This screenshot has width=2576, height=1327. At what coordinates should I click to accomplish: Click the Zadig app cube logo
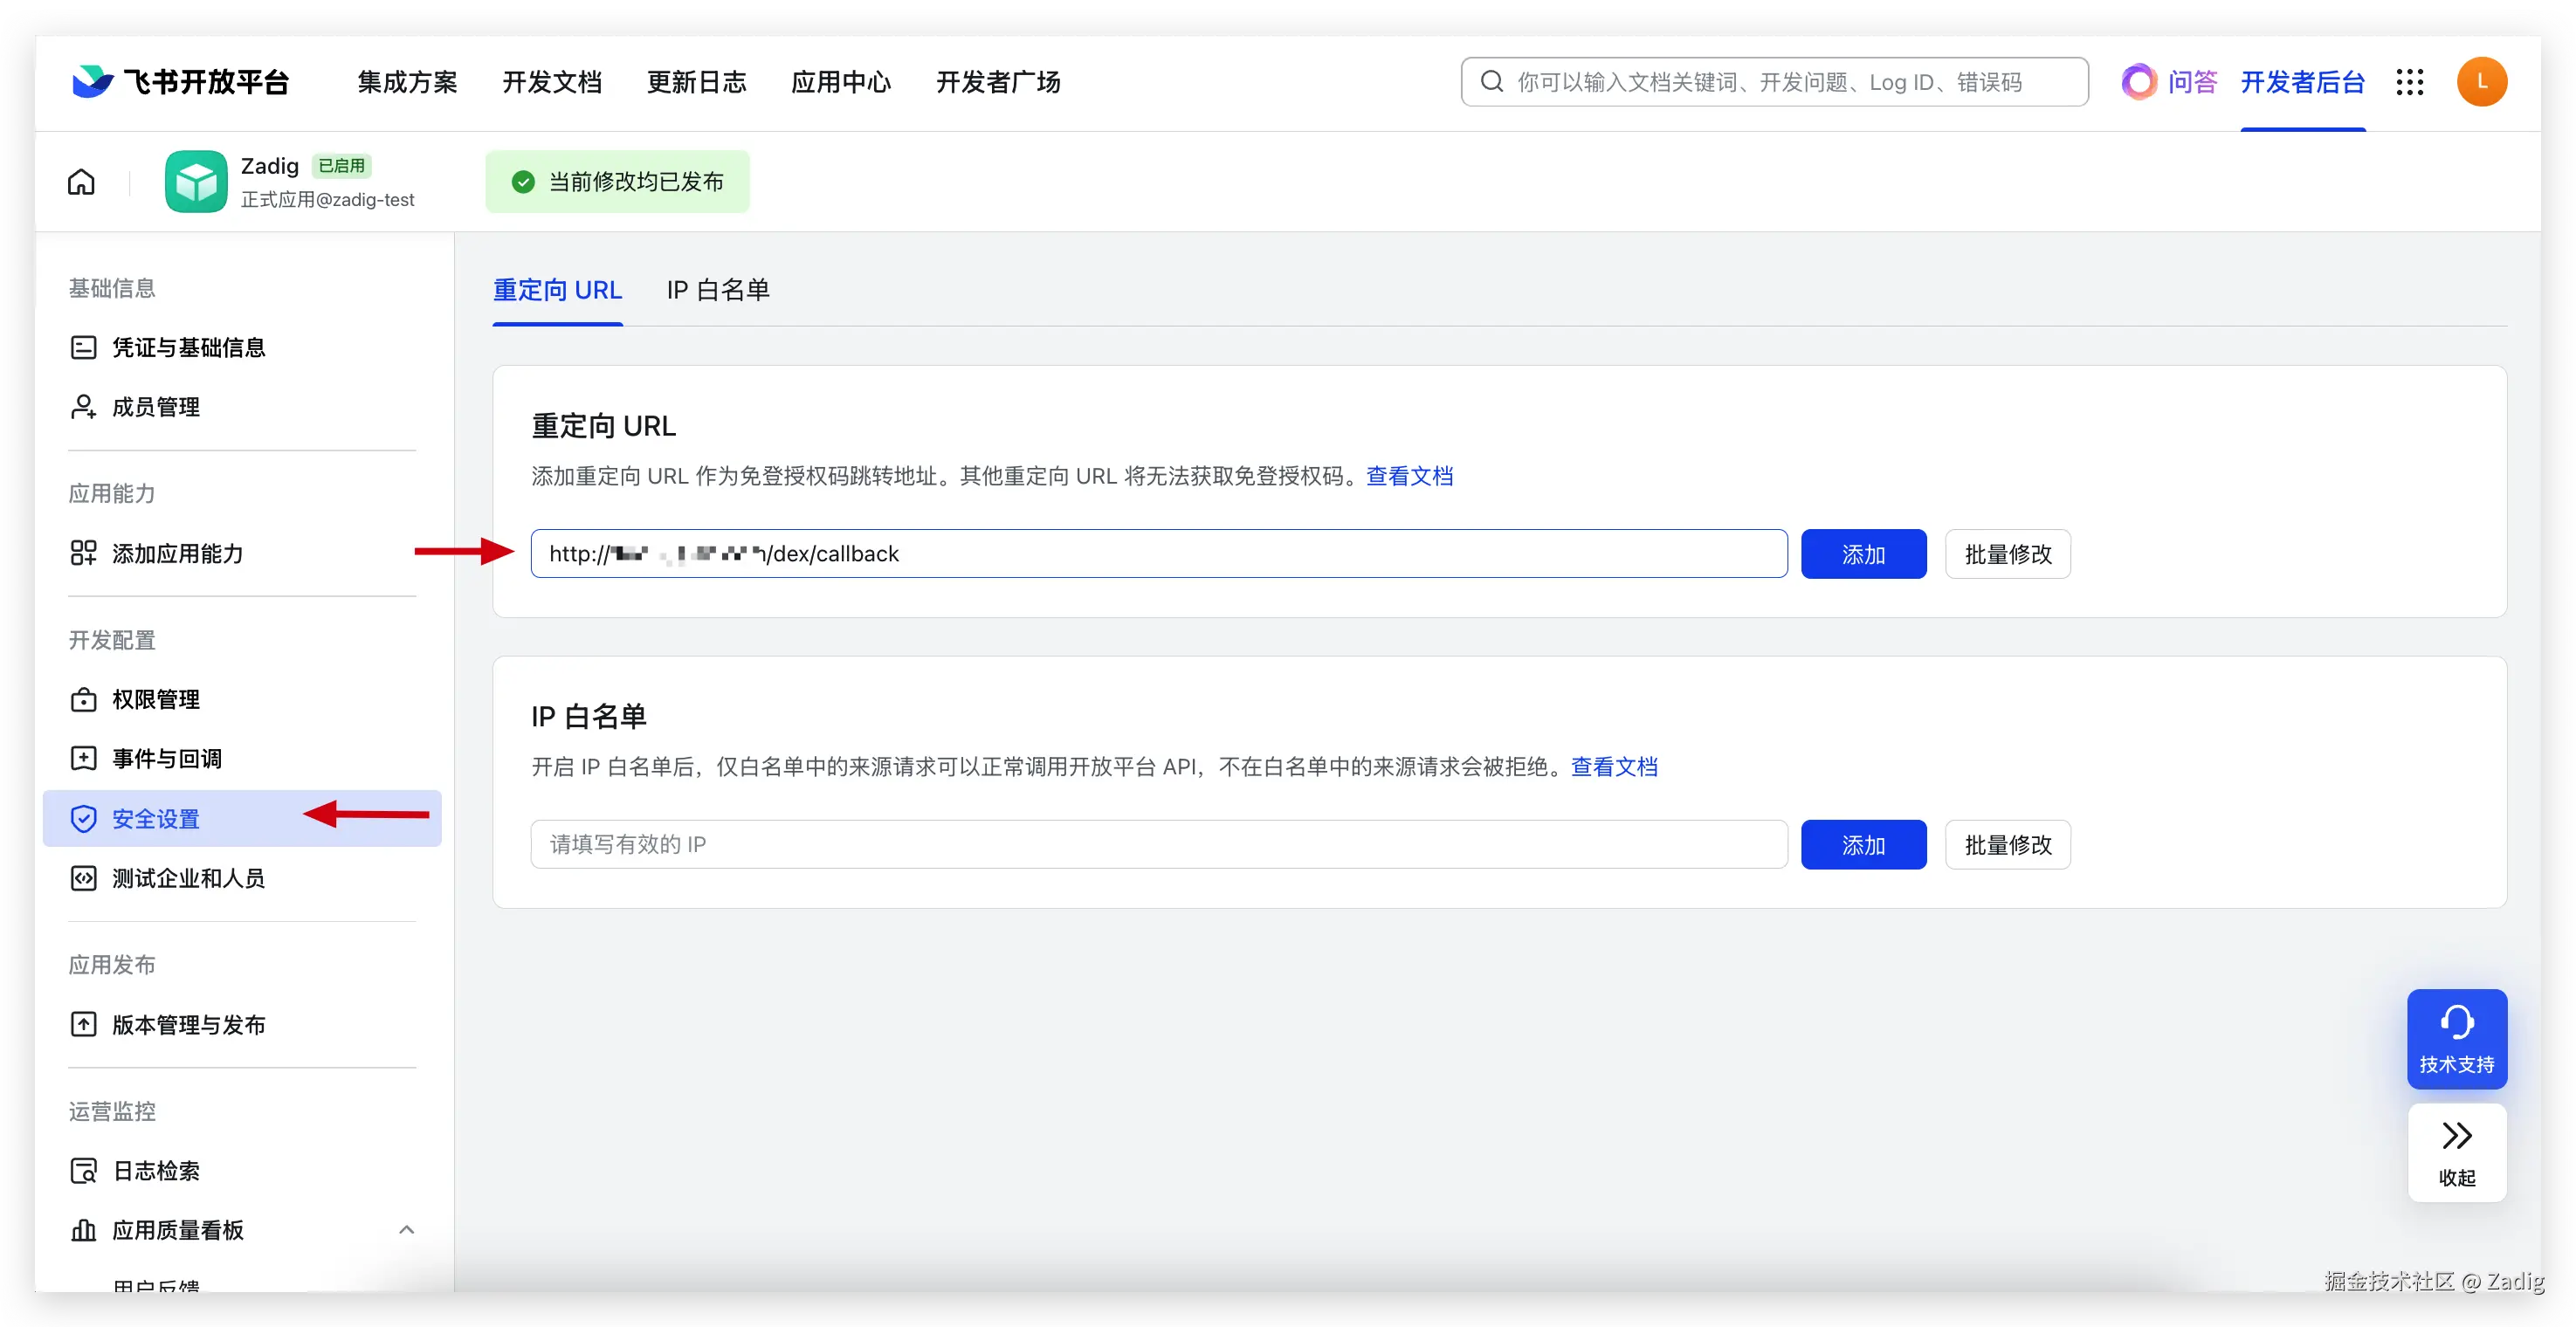click(196, 182)
